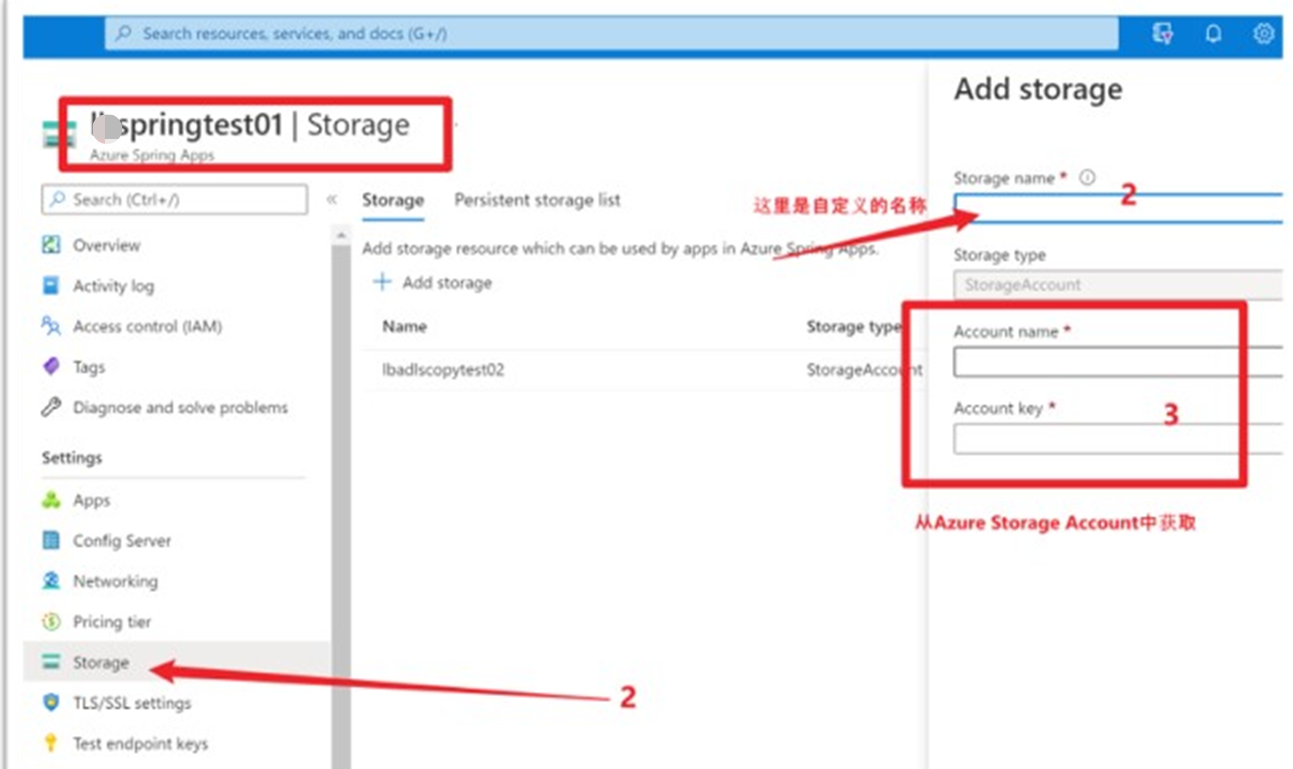The image size is (1293, 769).
Task: Click the Overview icon in sidebar
Action: (x=51, y=245)
